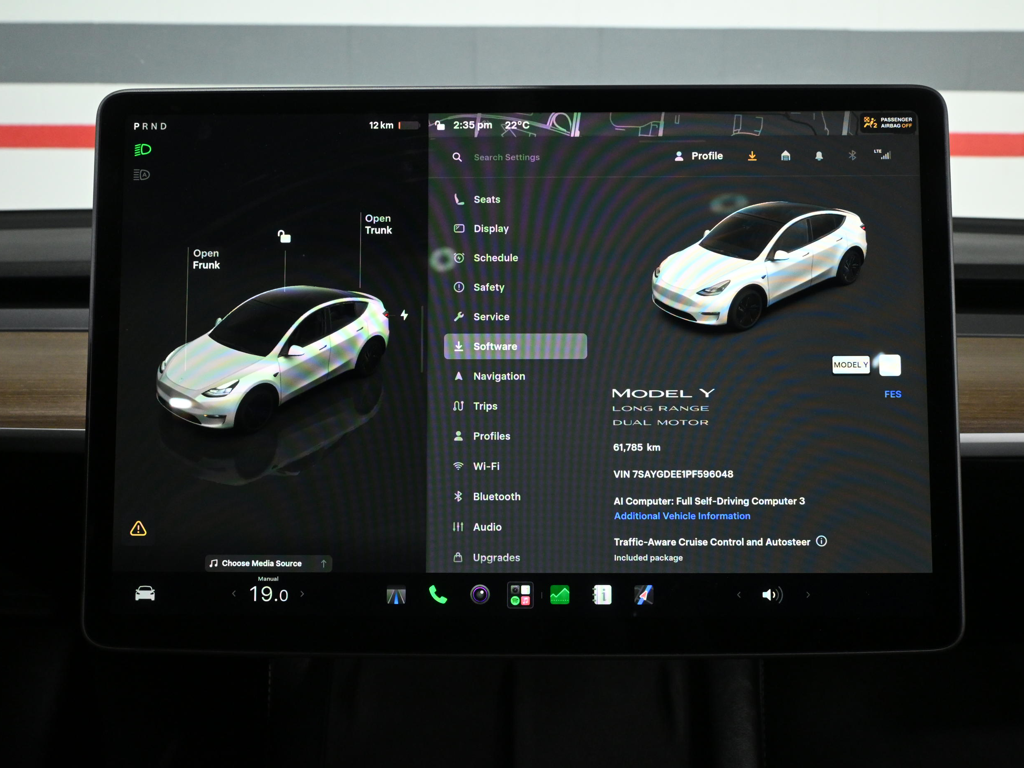Open the camera app icon
The width and height of the screenshot is (1024, 768).
tap(480, 594)
